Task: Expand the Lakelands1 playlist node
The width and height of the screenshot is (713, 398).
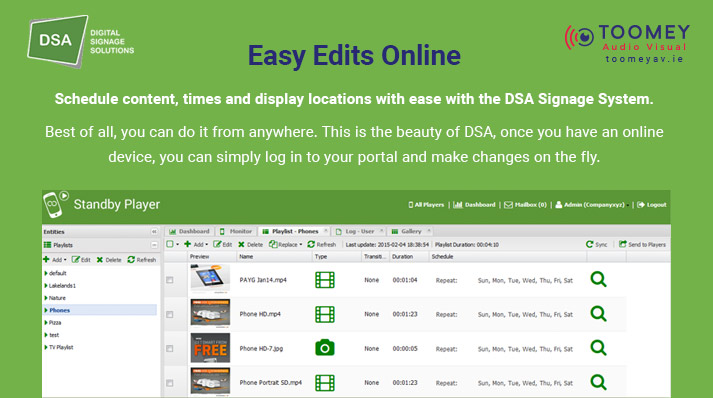Action: (46, 286)
